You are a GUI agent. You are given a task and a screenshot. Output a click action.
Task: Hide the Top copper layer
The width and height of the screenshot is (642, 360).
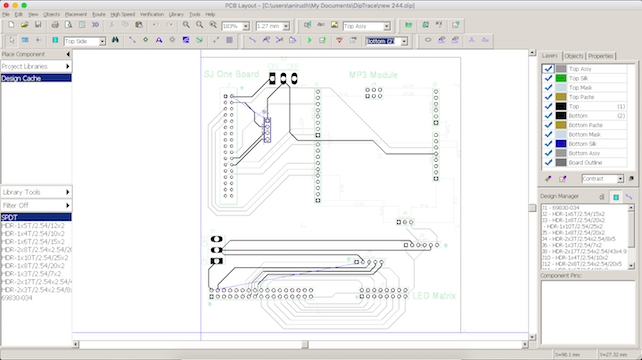click(548, 106)
